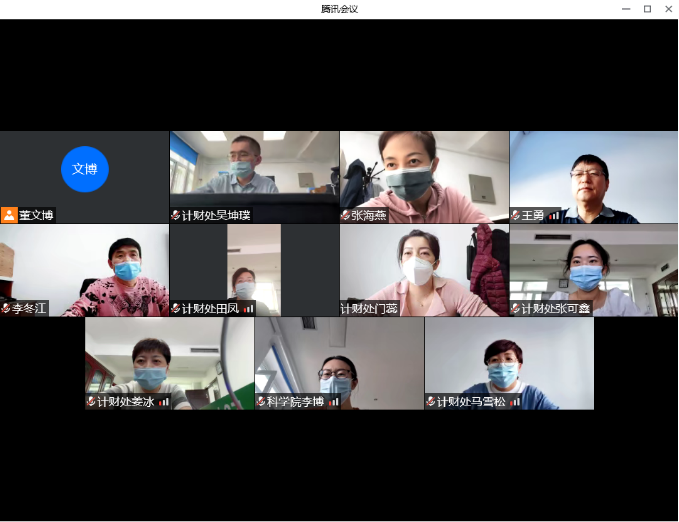Click the blue 文博 avatar circle
Viewport: 679px width, 522px height.
[x=85, y=169]
